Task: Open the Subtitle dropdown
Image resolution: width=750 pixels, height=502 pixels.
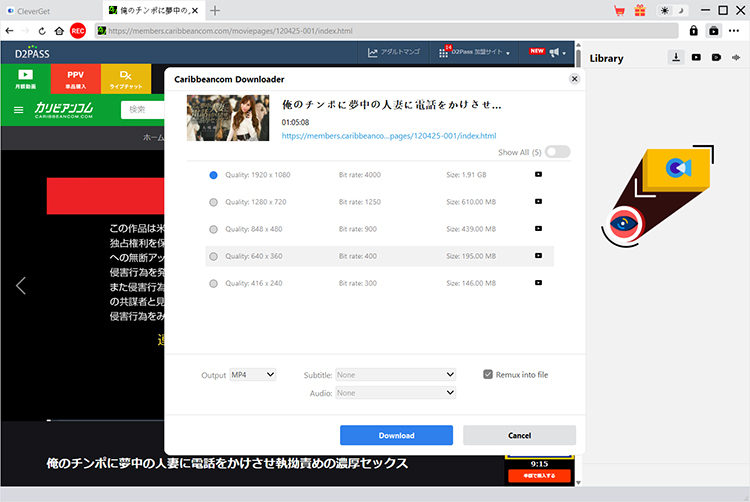Action: point(396,375)
